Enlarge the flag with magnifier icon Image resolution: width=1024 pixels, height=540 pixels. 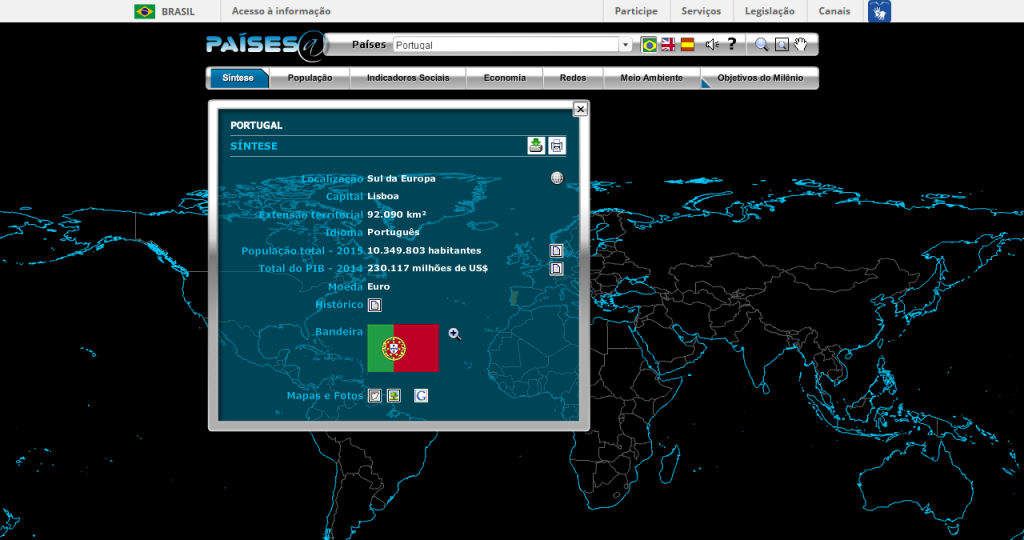click(455, 334)
